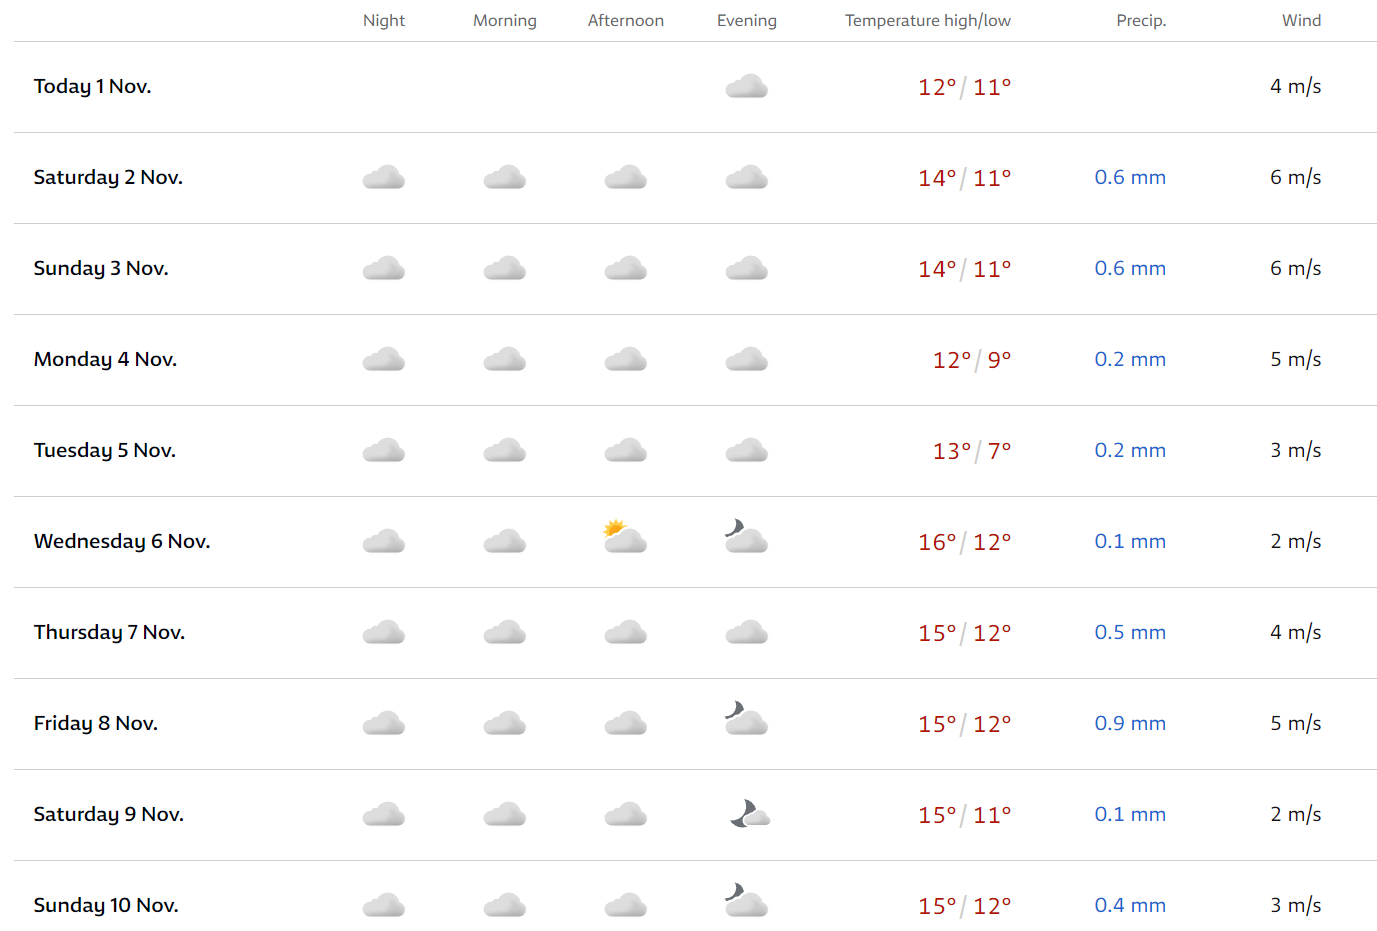
Task: Click Sunday 10 Nov. evening moon-cloud icon
Action: pos(746,901)
